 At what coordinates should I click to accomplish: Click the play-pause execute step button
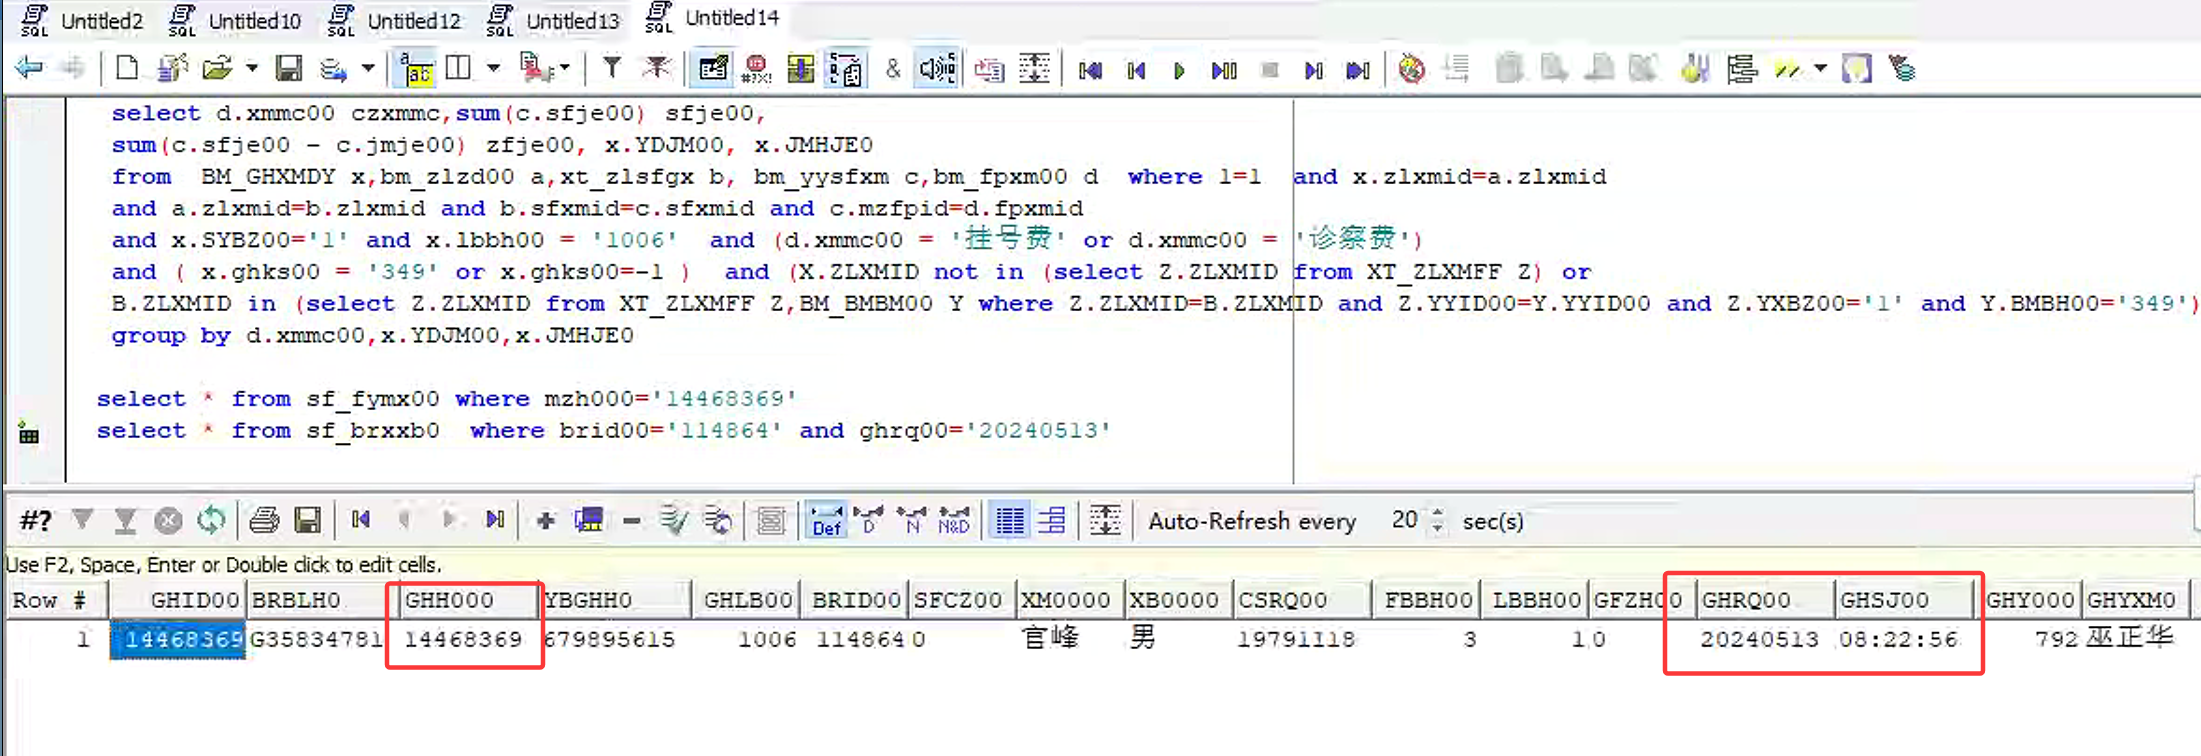1224,70
